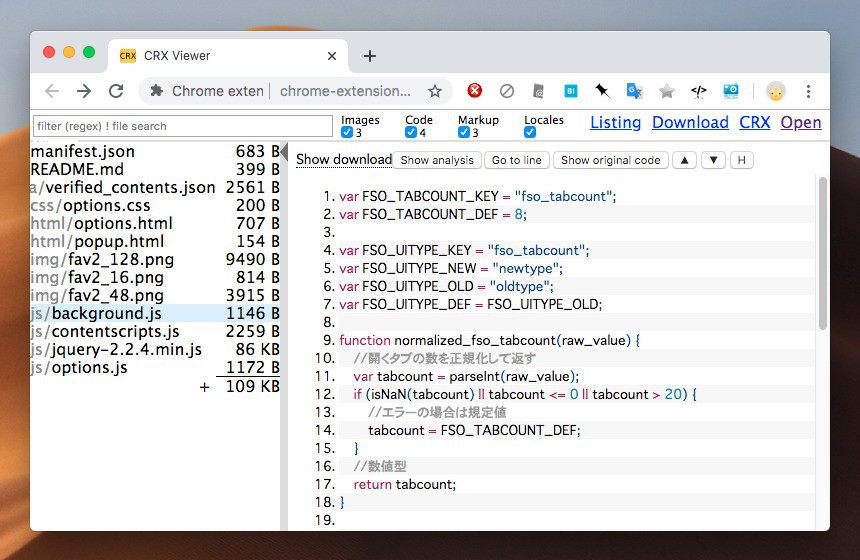Viewport: 860px width, 560px height.
Task: Toggle the Code filter checkbox
Action: pyautogui.click(x=411, y=133)
